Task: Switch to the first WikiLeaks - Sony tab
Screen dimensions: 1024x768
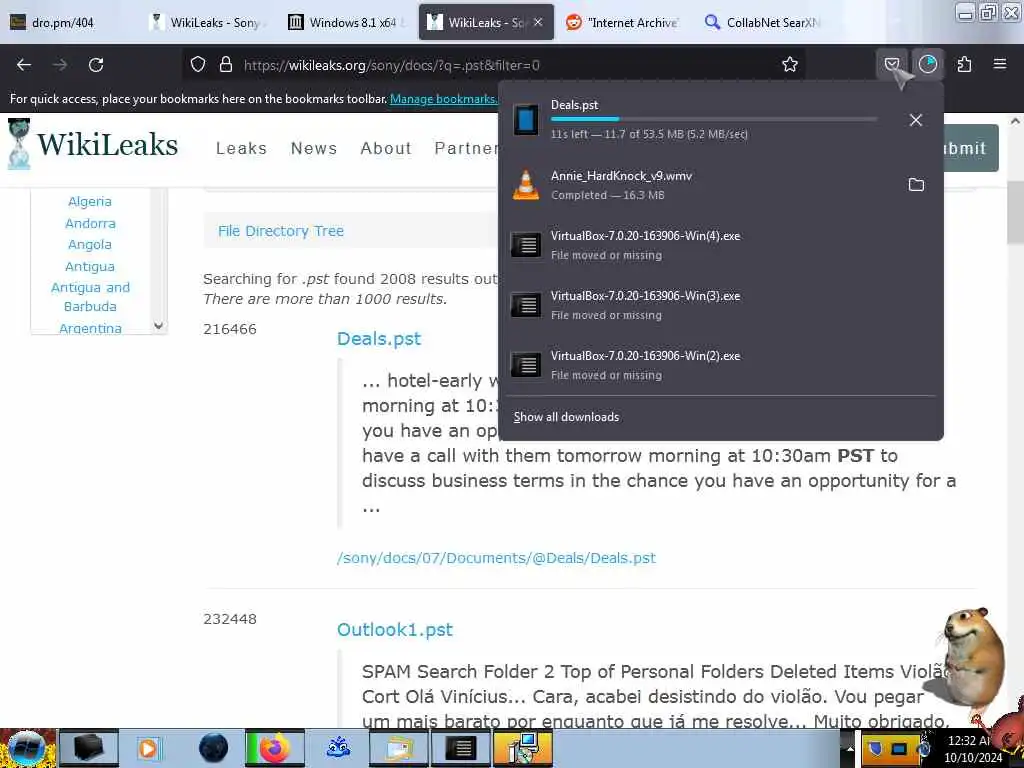Action: click(206, 22)
